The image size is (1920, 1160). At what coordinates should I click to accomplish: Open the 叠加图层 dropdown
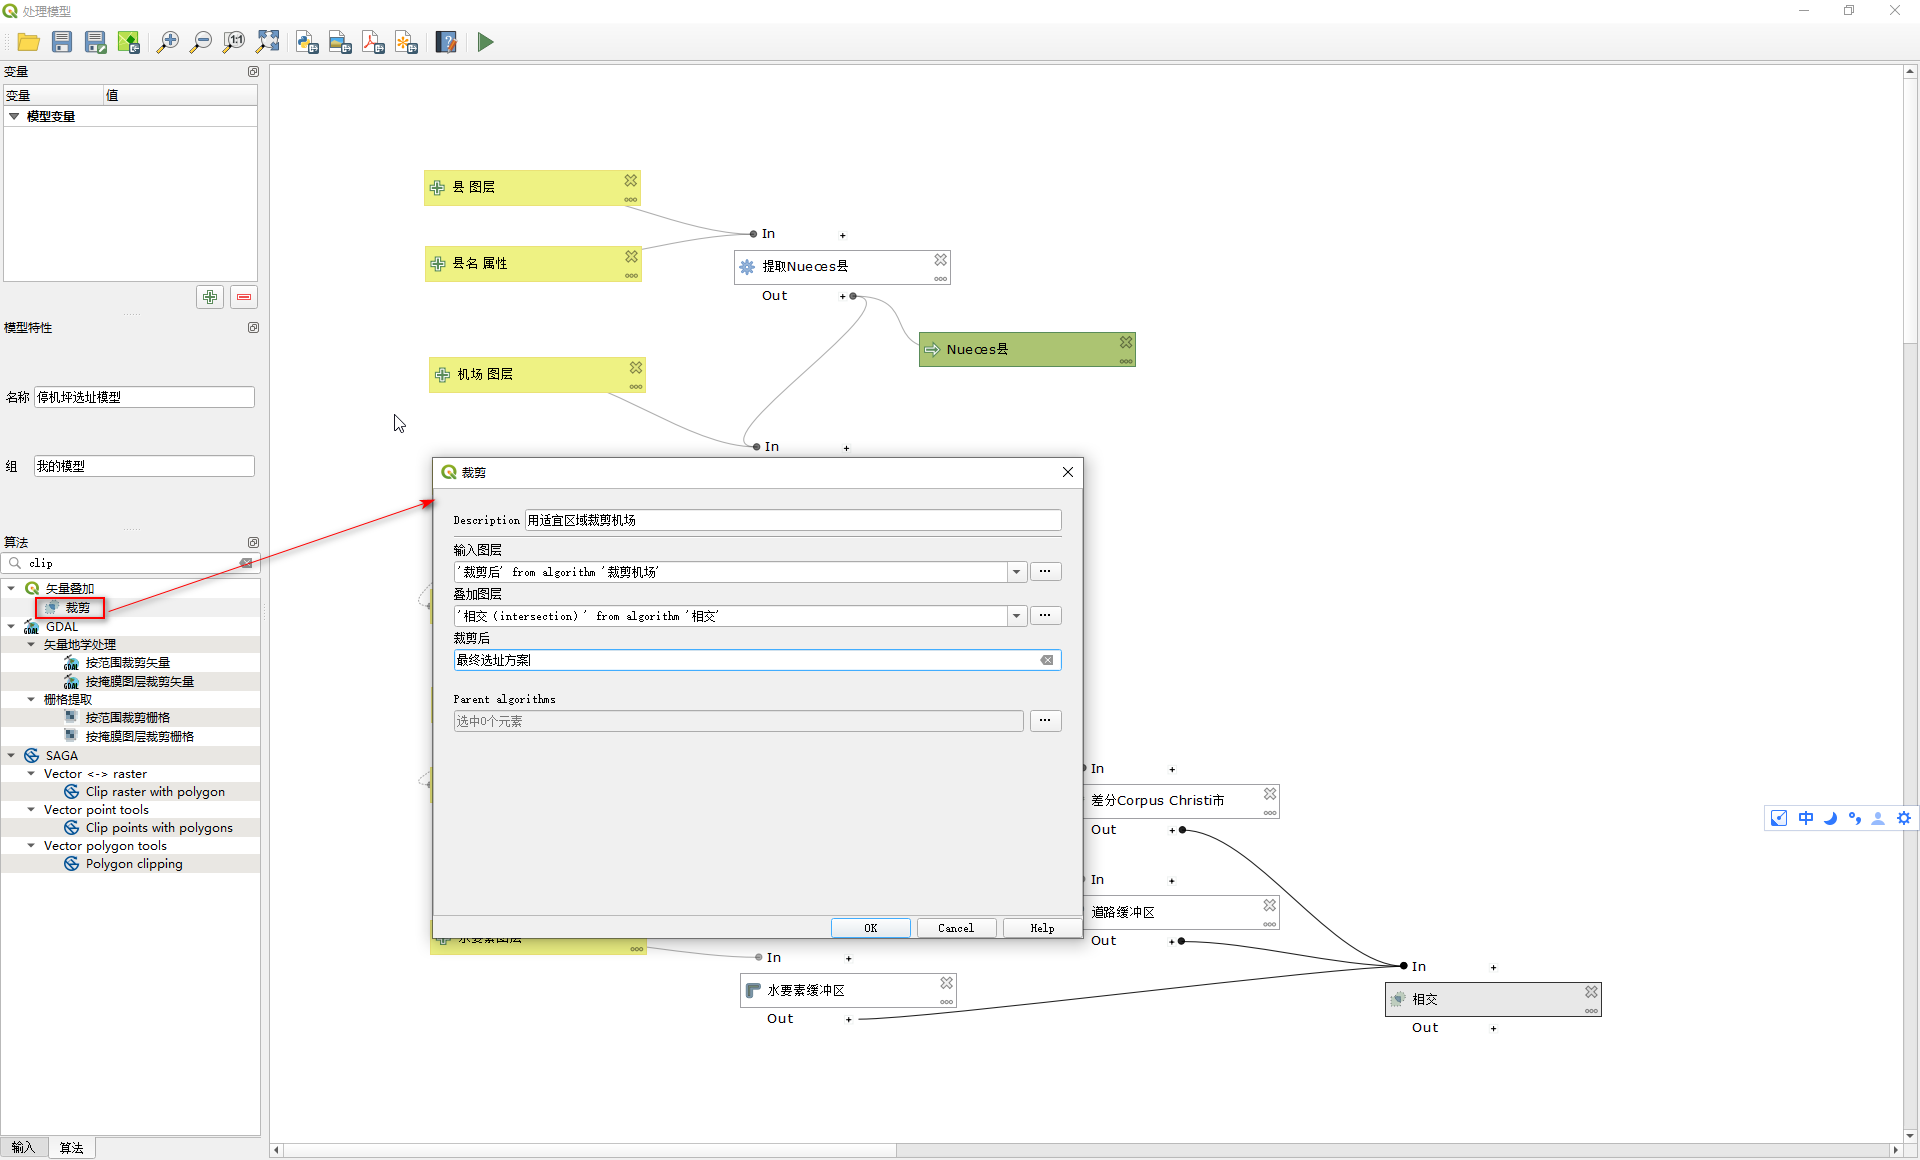pyautogui.click(x=1016, y=616)
